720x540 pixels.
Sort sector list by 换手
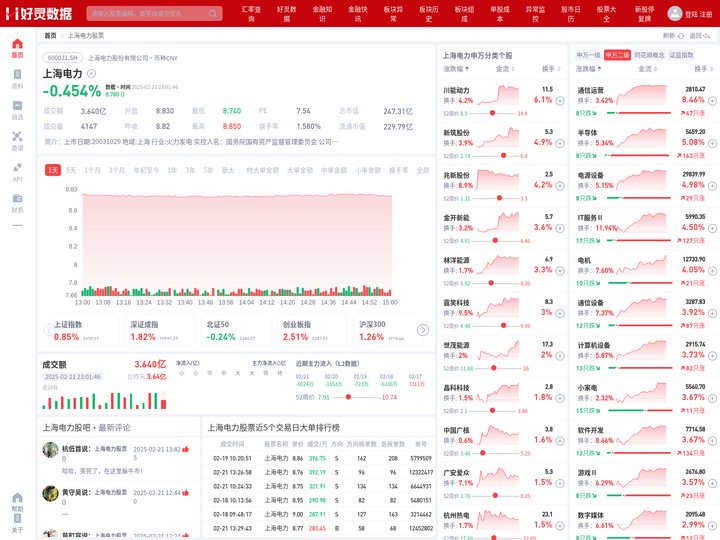(x=703, y=69)
